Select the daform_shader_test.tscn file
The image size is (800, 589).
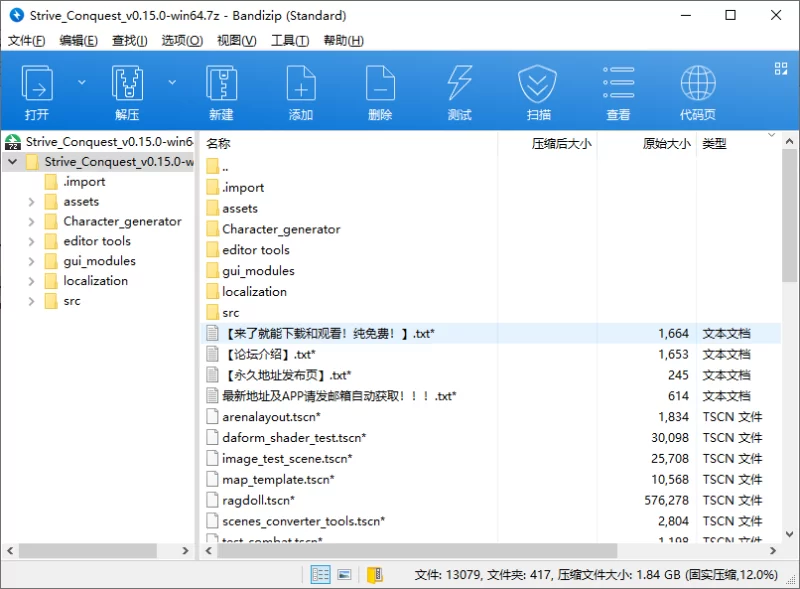point(286,438)
